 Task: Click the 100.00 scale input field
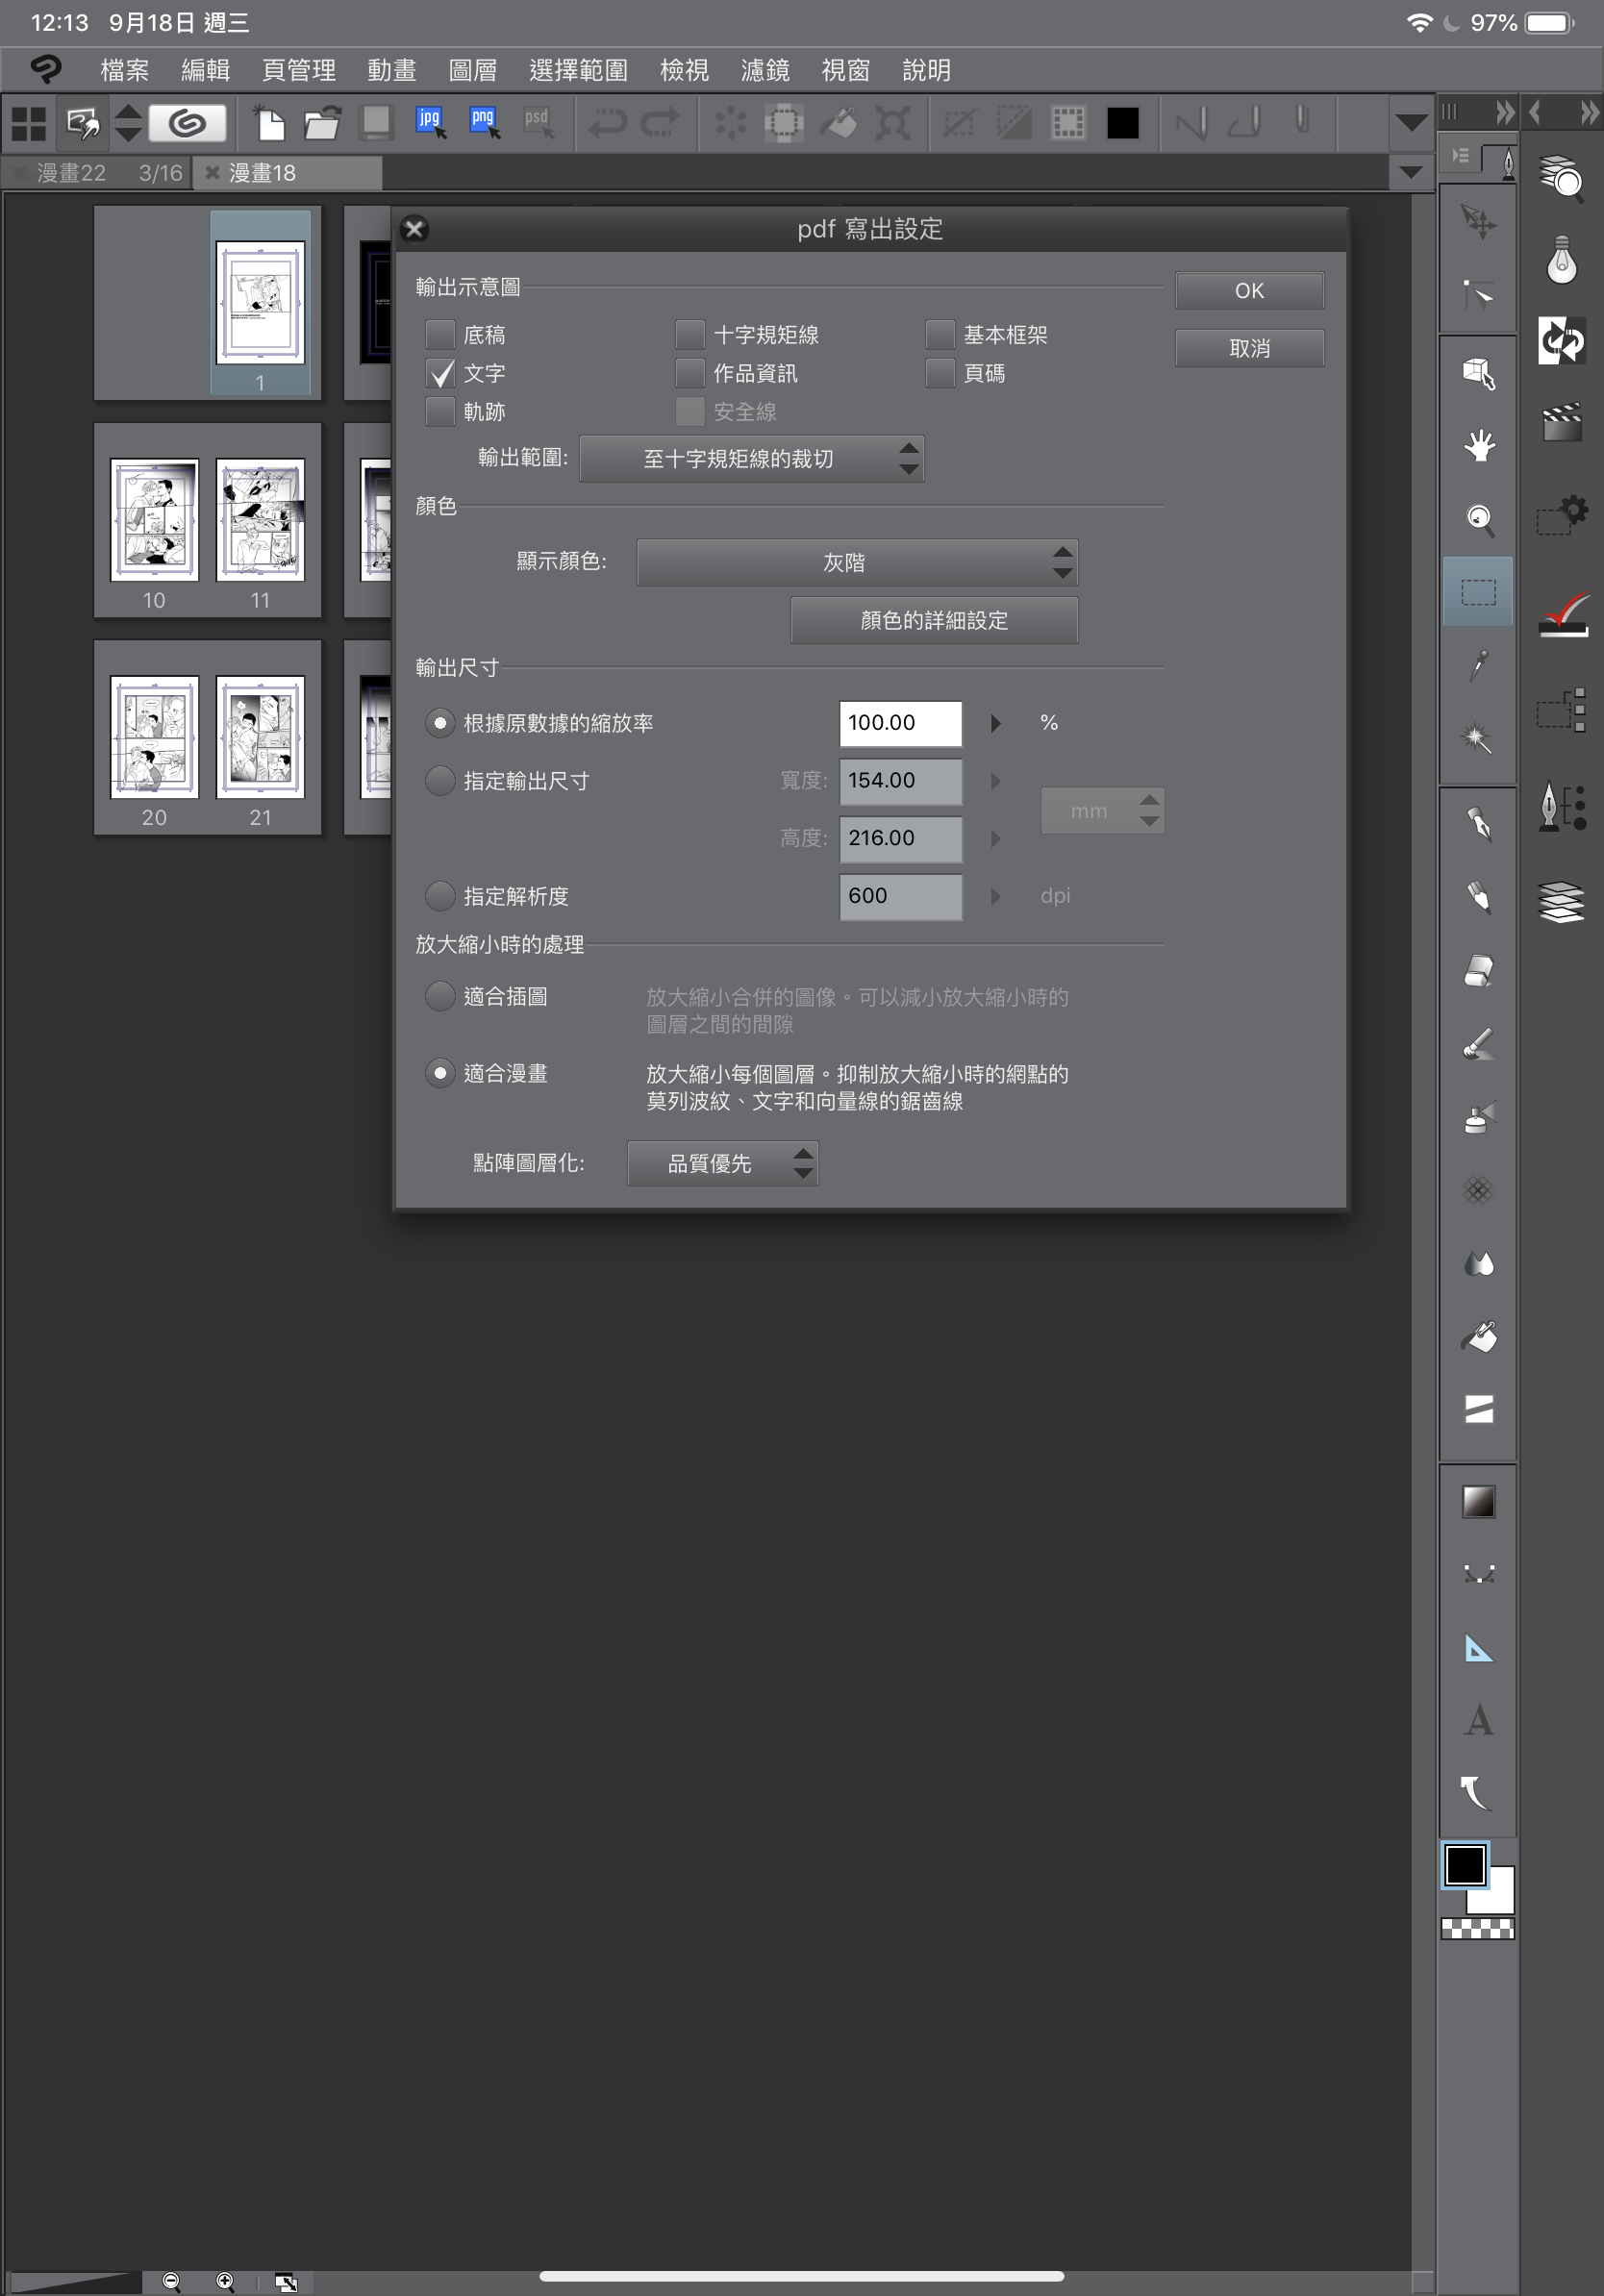pos(901,723)
